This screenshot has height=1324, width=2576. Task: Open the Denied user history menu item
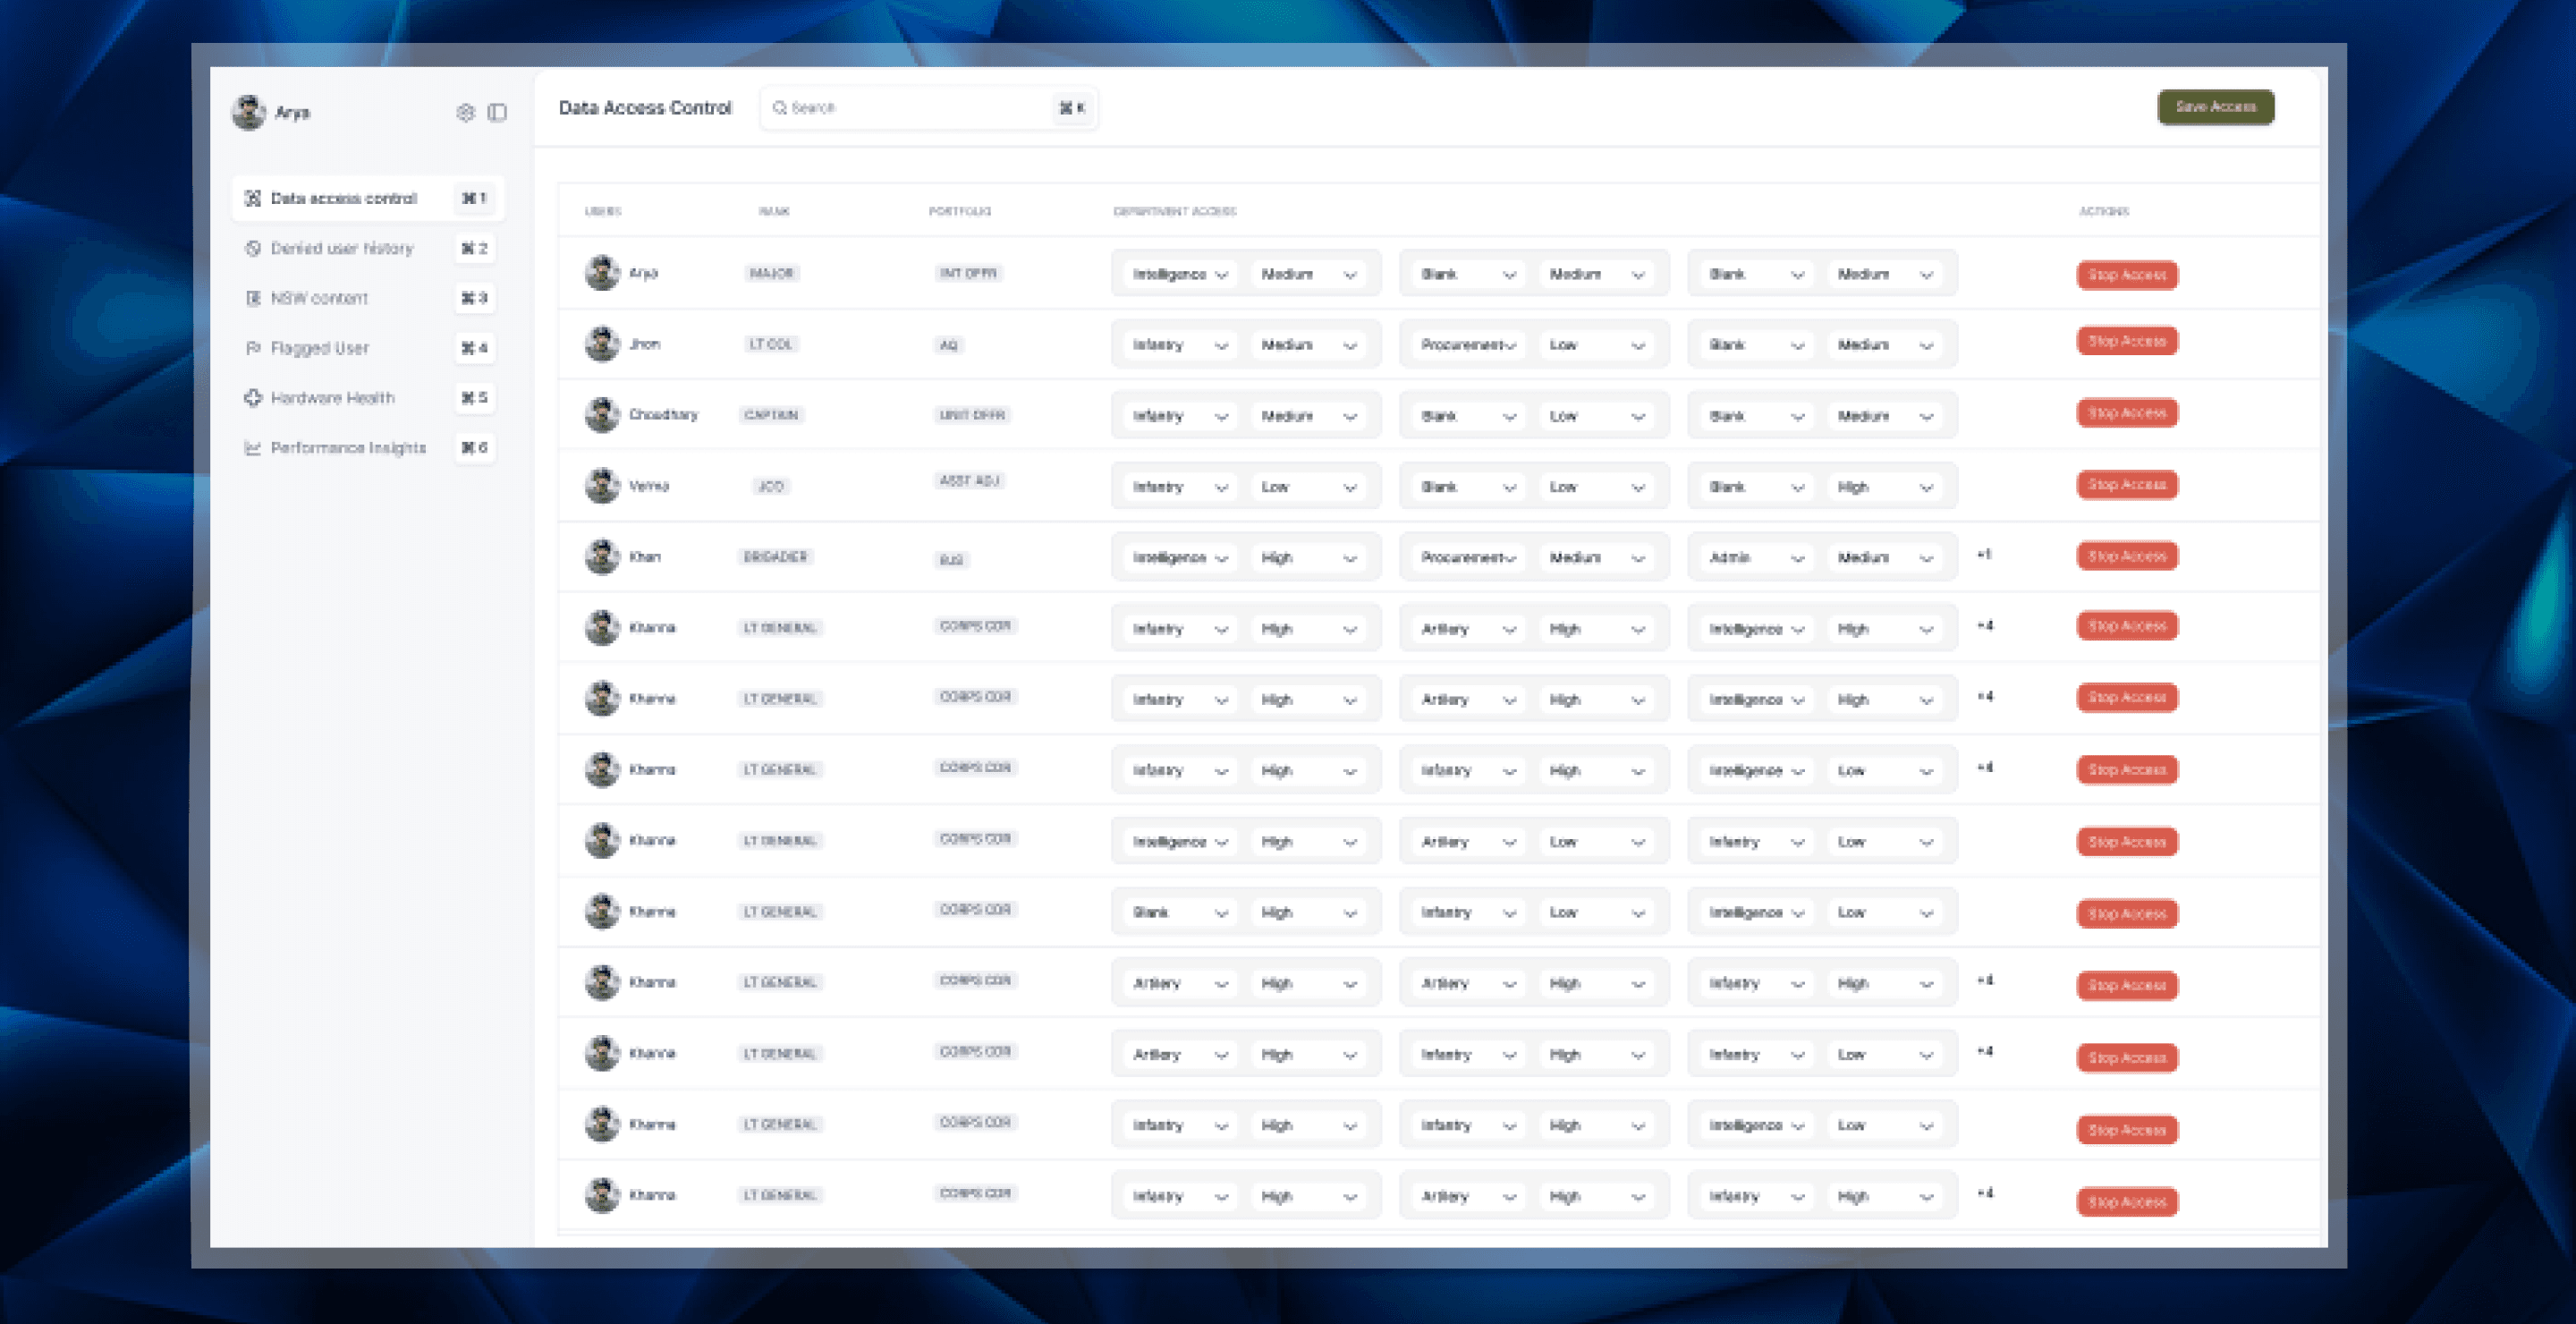[342, 248]
